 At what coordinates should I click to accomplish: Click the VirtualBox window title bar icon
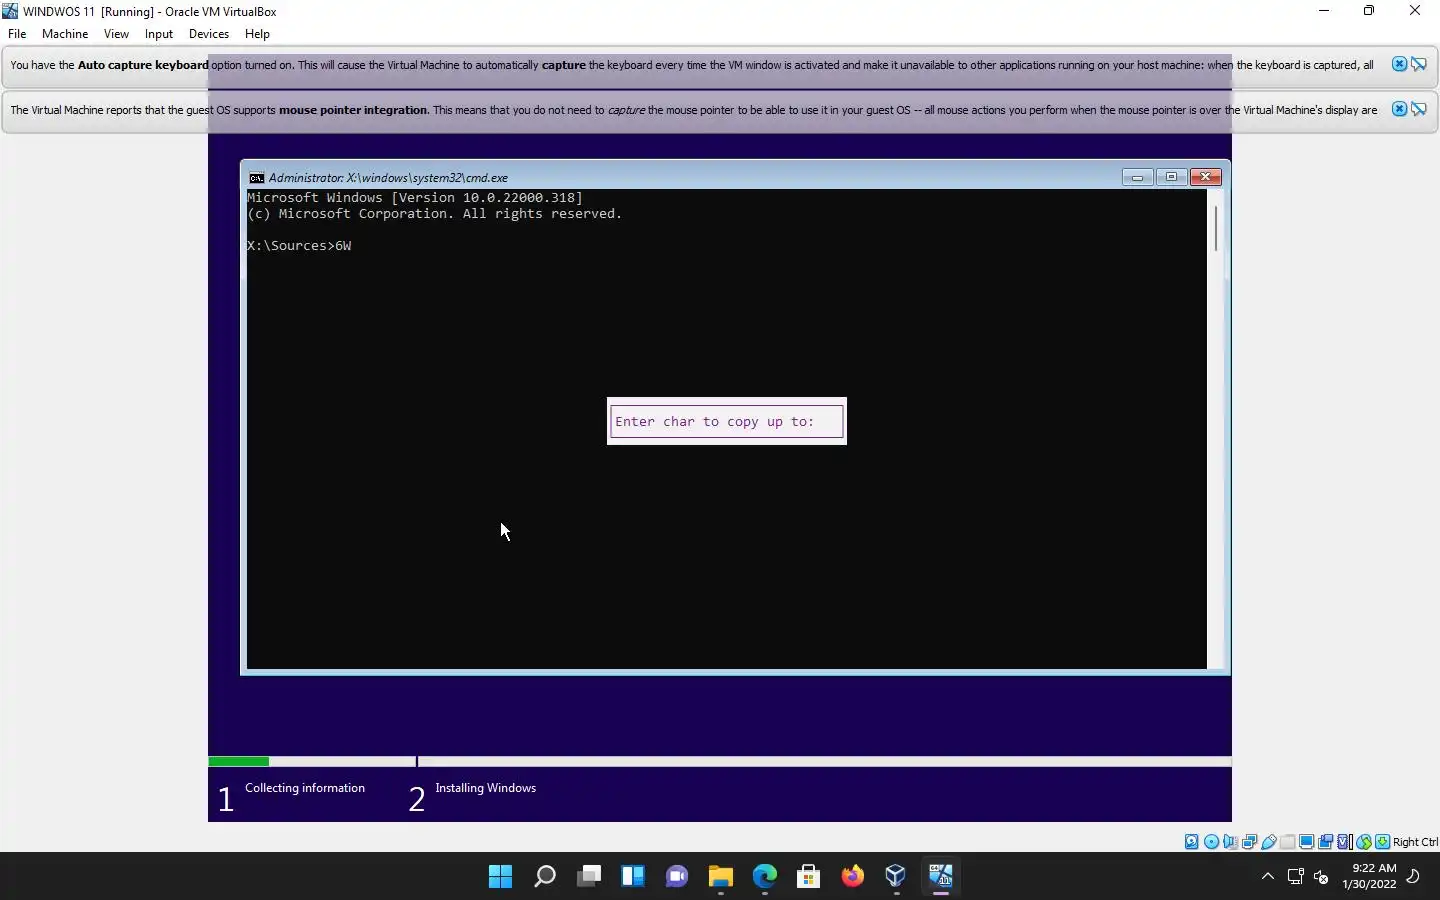[11, 11]
